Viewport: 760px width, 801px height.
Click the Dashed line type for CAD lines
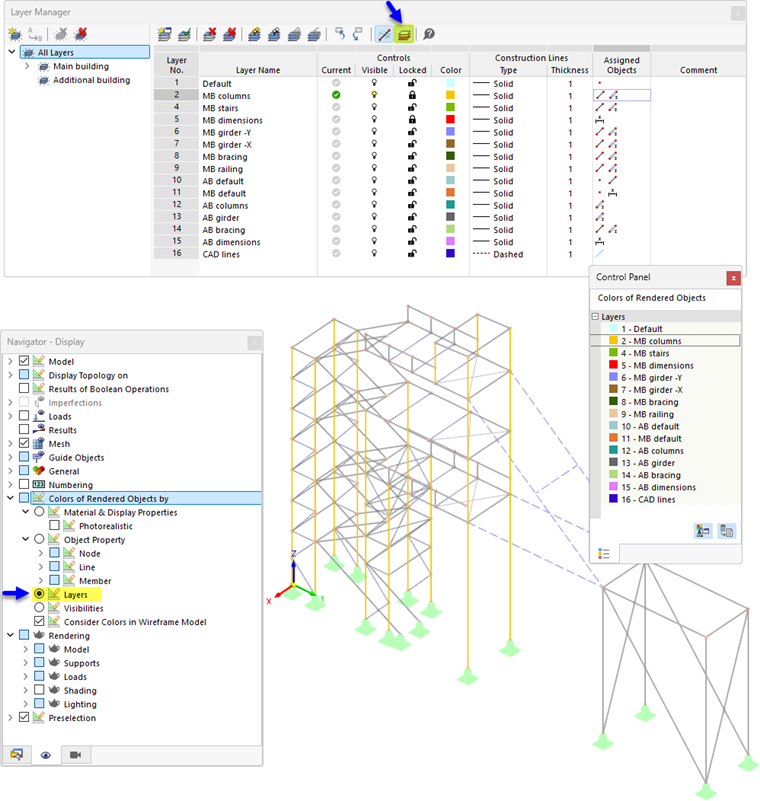click(x=508, y=254)
